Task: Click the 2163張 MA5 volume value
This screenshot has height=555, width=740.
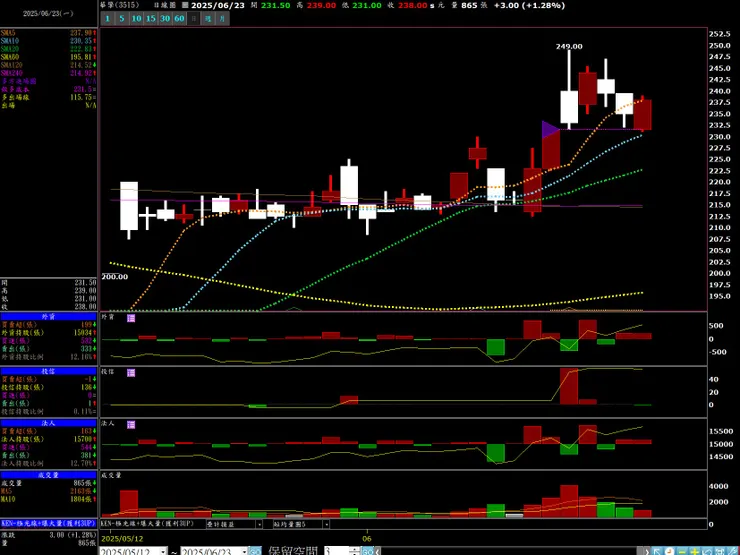Action: coord(81,491)
